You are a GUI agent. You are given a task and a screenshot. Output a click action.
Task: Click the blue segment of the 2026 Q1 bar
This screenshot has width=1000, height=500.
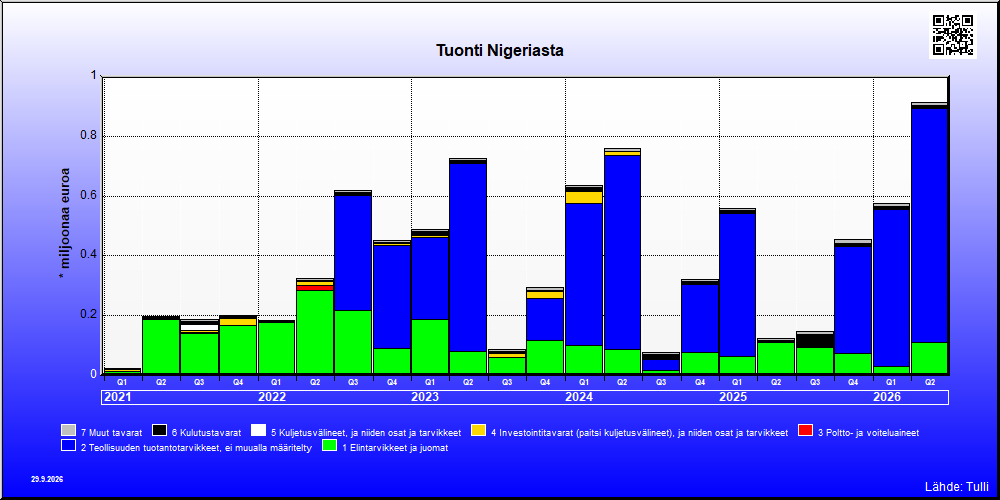tap(891, 288)
